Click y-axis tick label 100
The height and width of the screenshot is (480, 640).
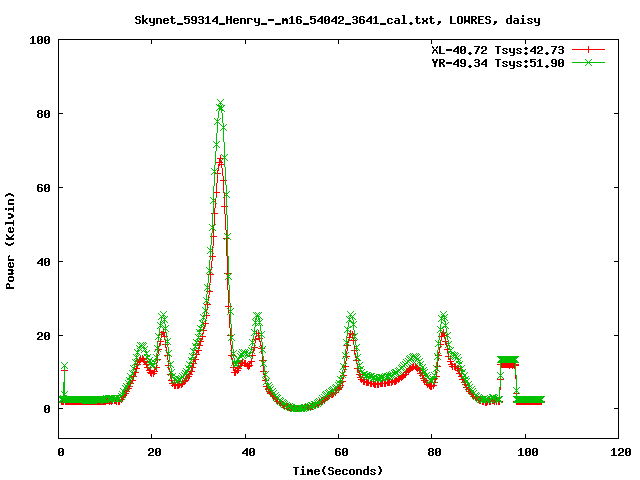pos(40,40)
